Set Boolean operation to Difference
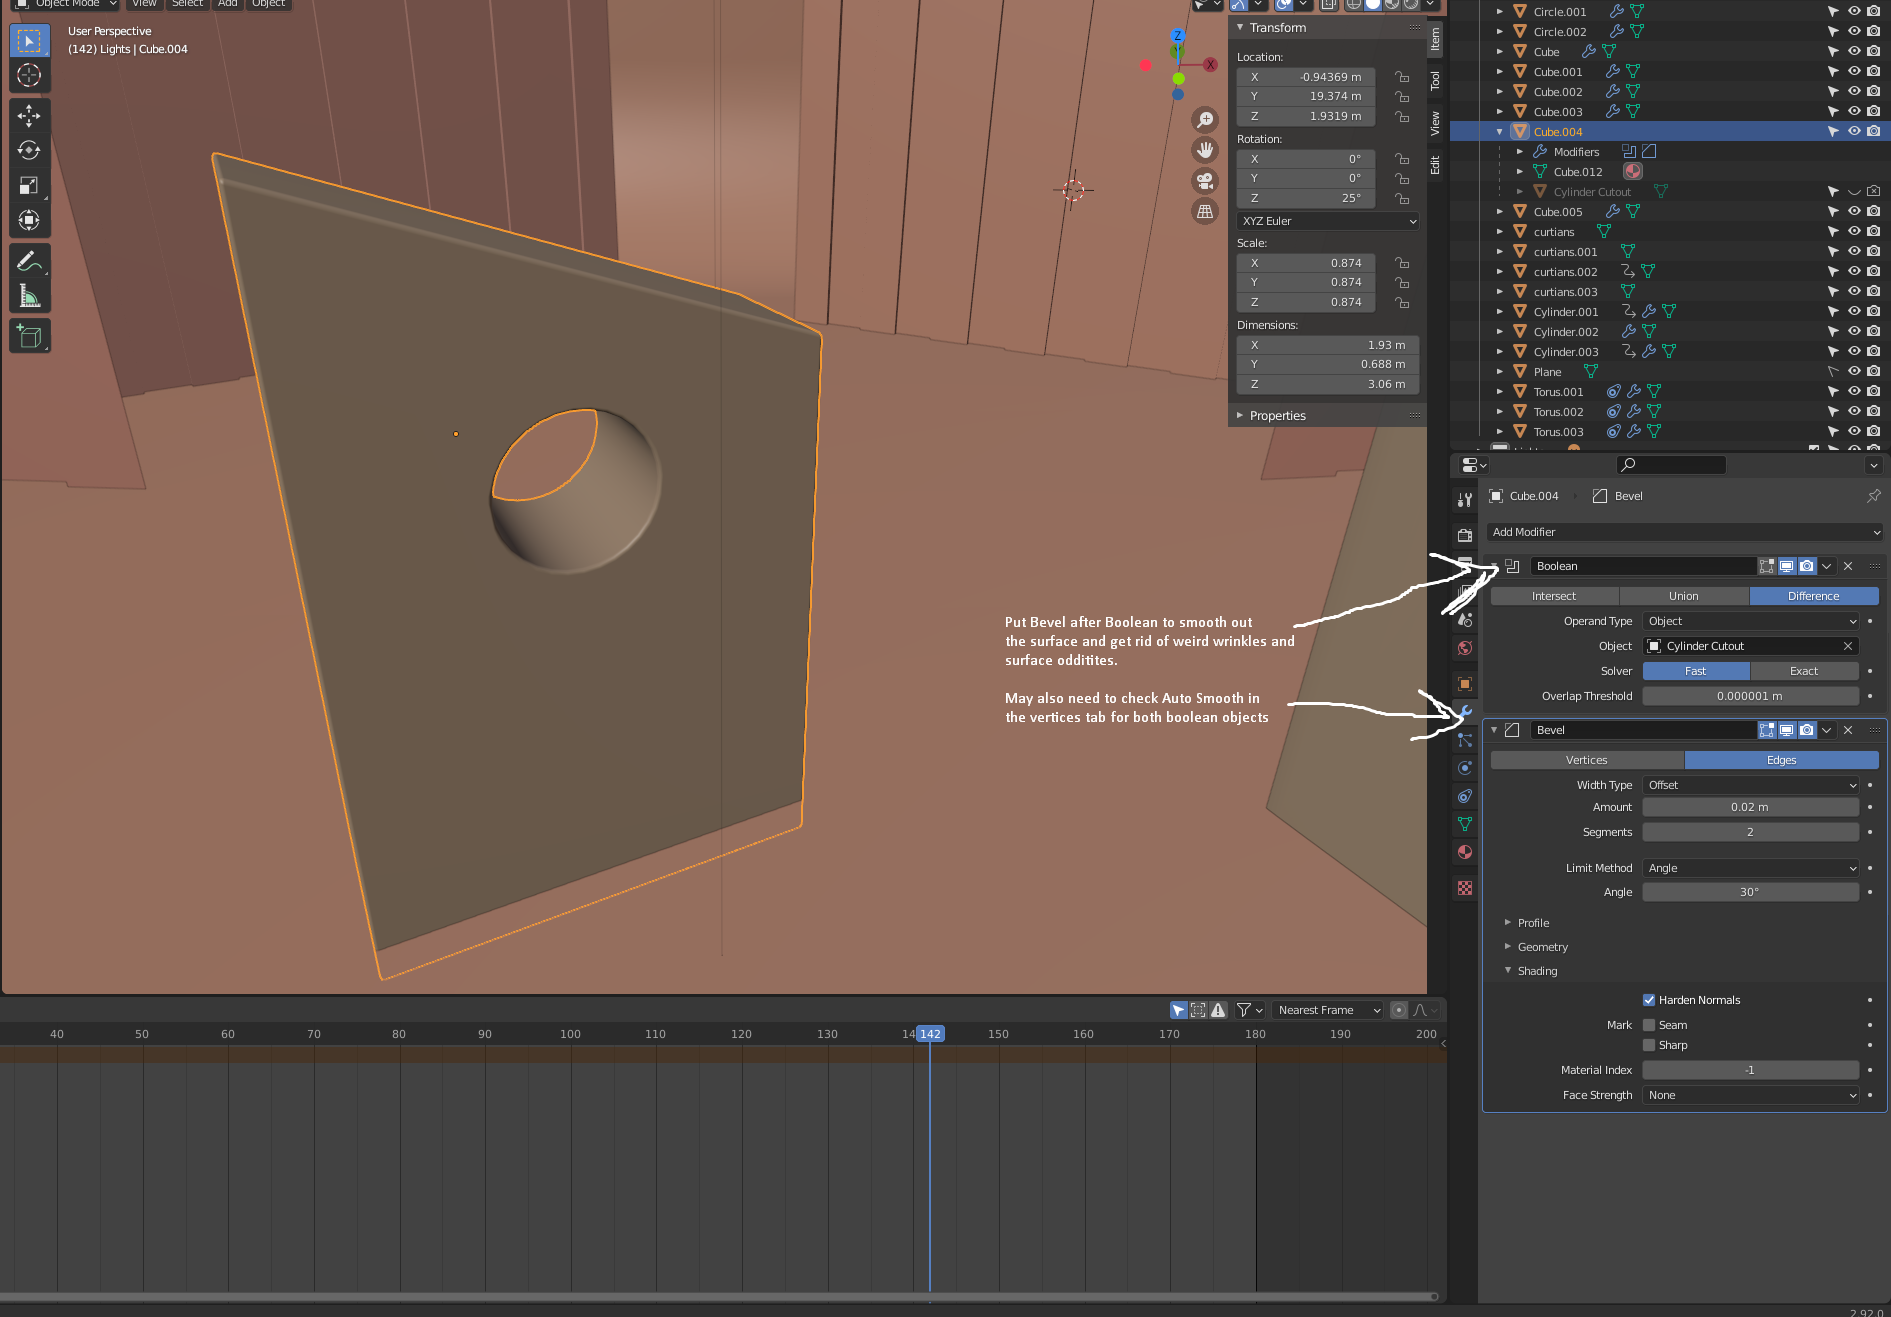 [1813, 596]
